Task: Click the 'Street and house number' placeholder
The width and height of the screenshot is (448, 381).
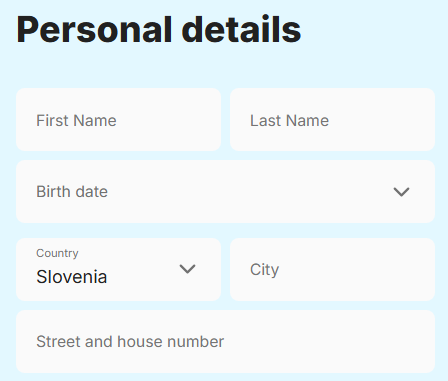Action: [x=130, y=342]
